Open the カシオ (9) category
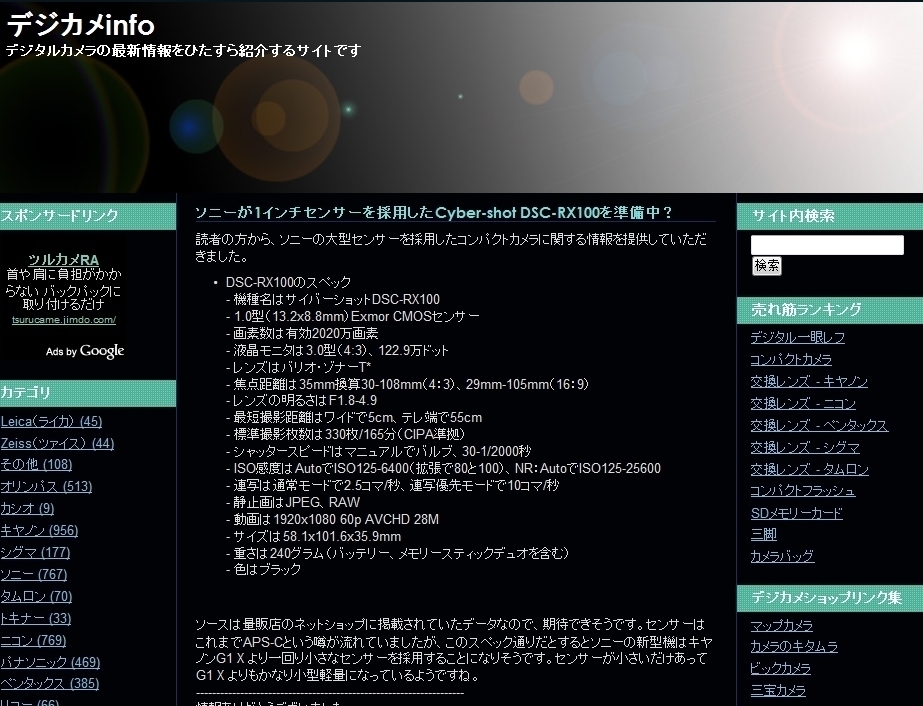The height and width of the screenshot is (706, 923). pos(27,509)
